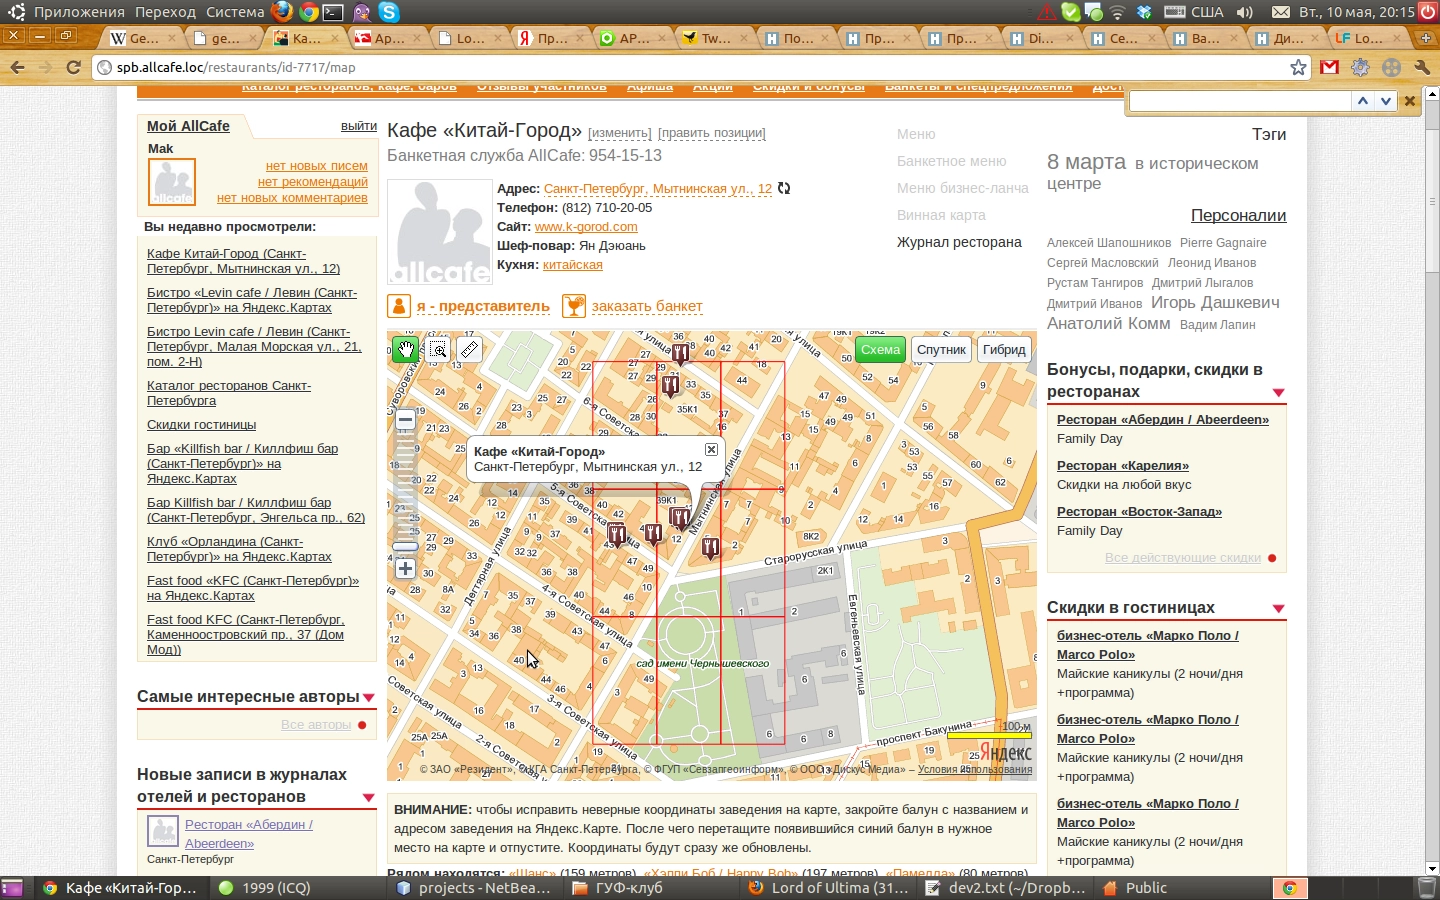
Task: Find next match with the down arrow
Action: coord(1385,100)
